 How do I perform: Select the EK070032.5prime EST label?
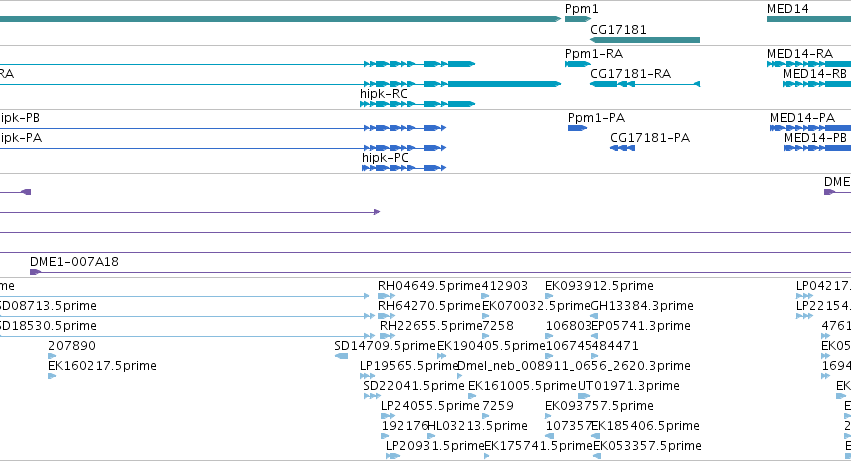click(536, 306)
